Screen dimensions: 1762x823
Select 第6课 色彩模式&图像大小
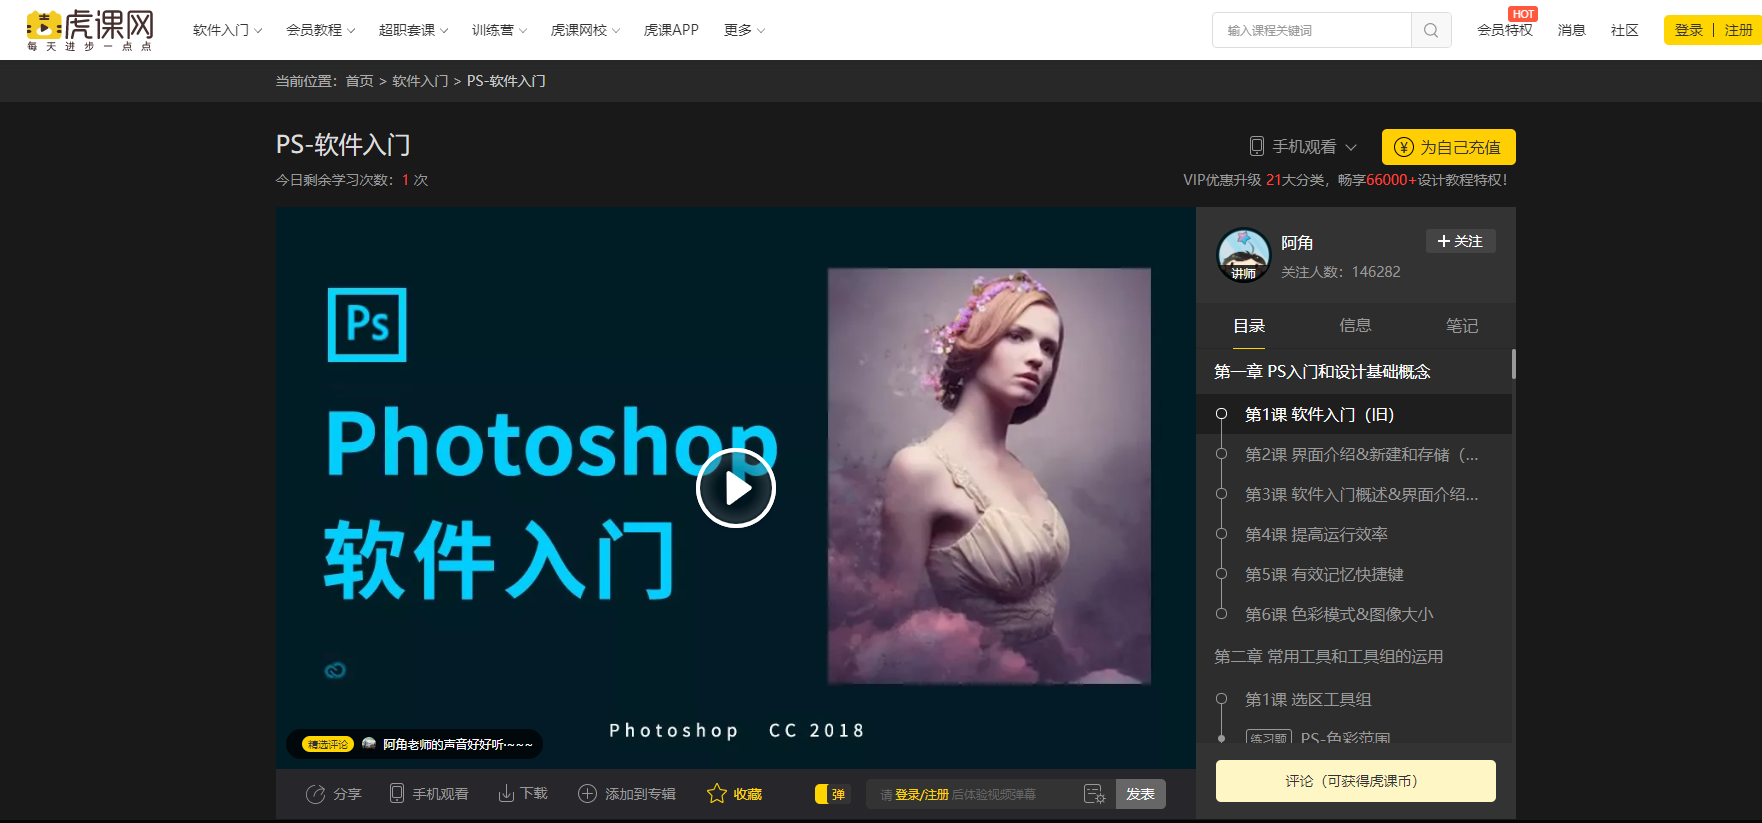click(1355, 614)
